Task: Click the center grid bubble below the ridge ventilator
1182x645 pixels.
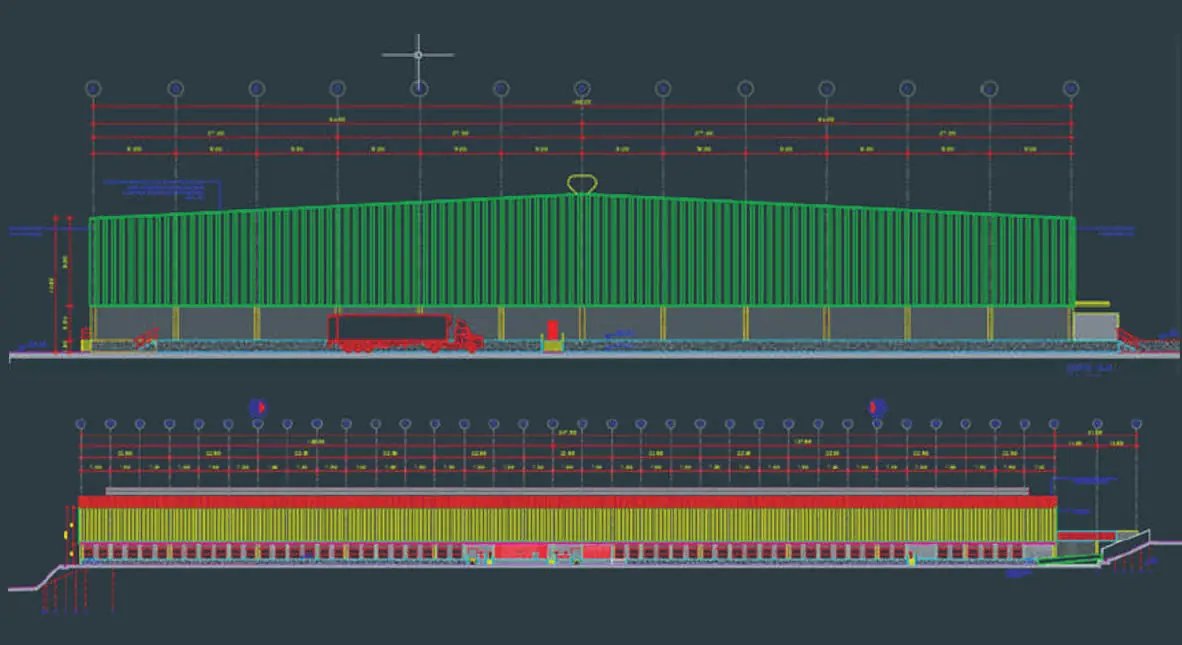Action: tap(582, 89)
